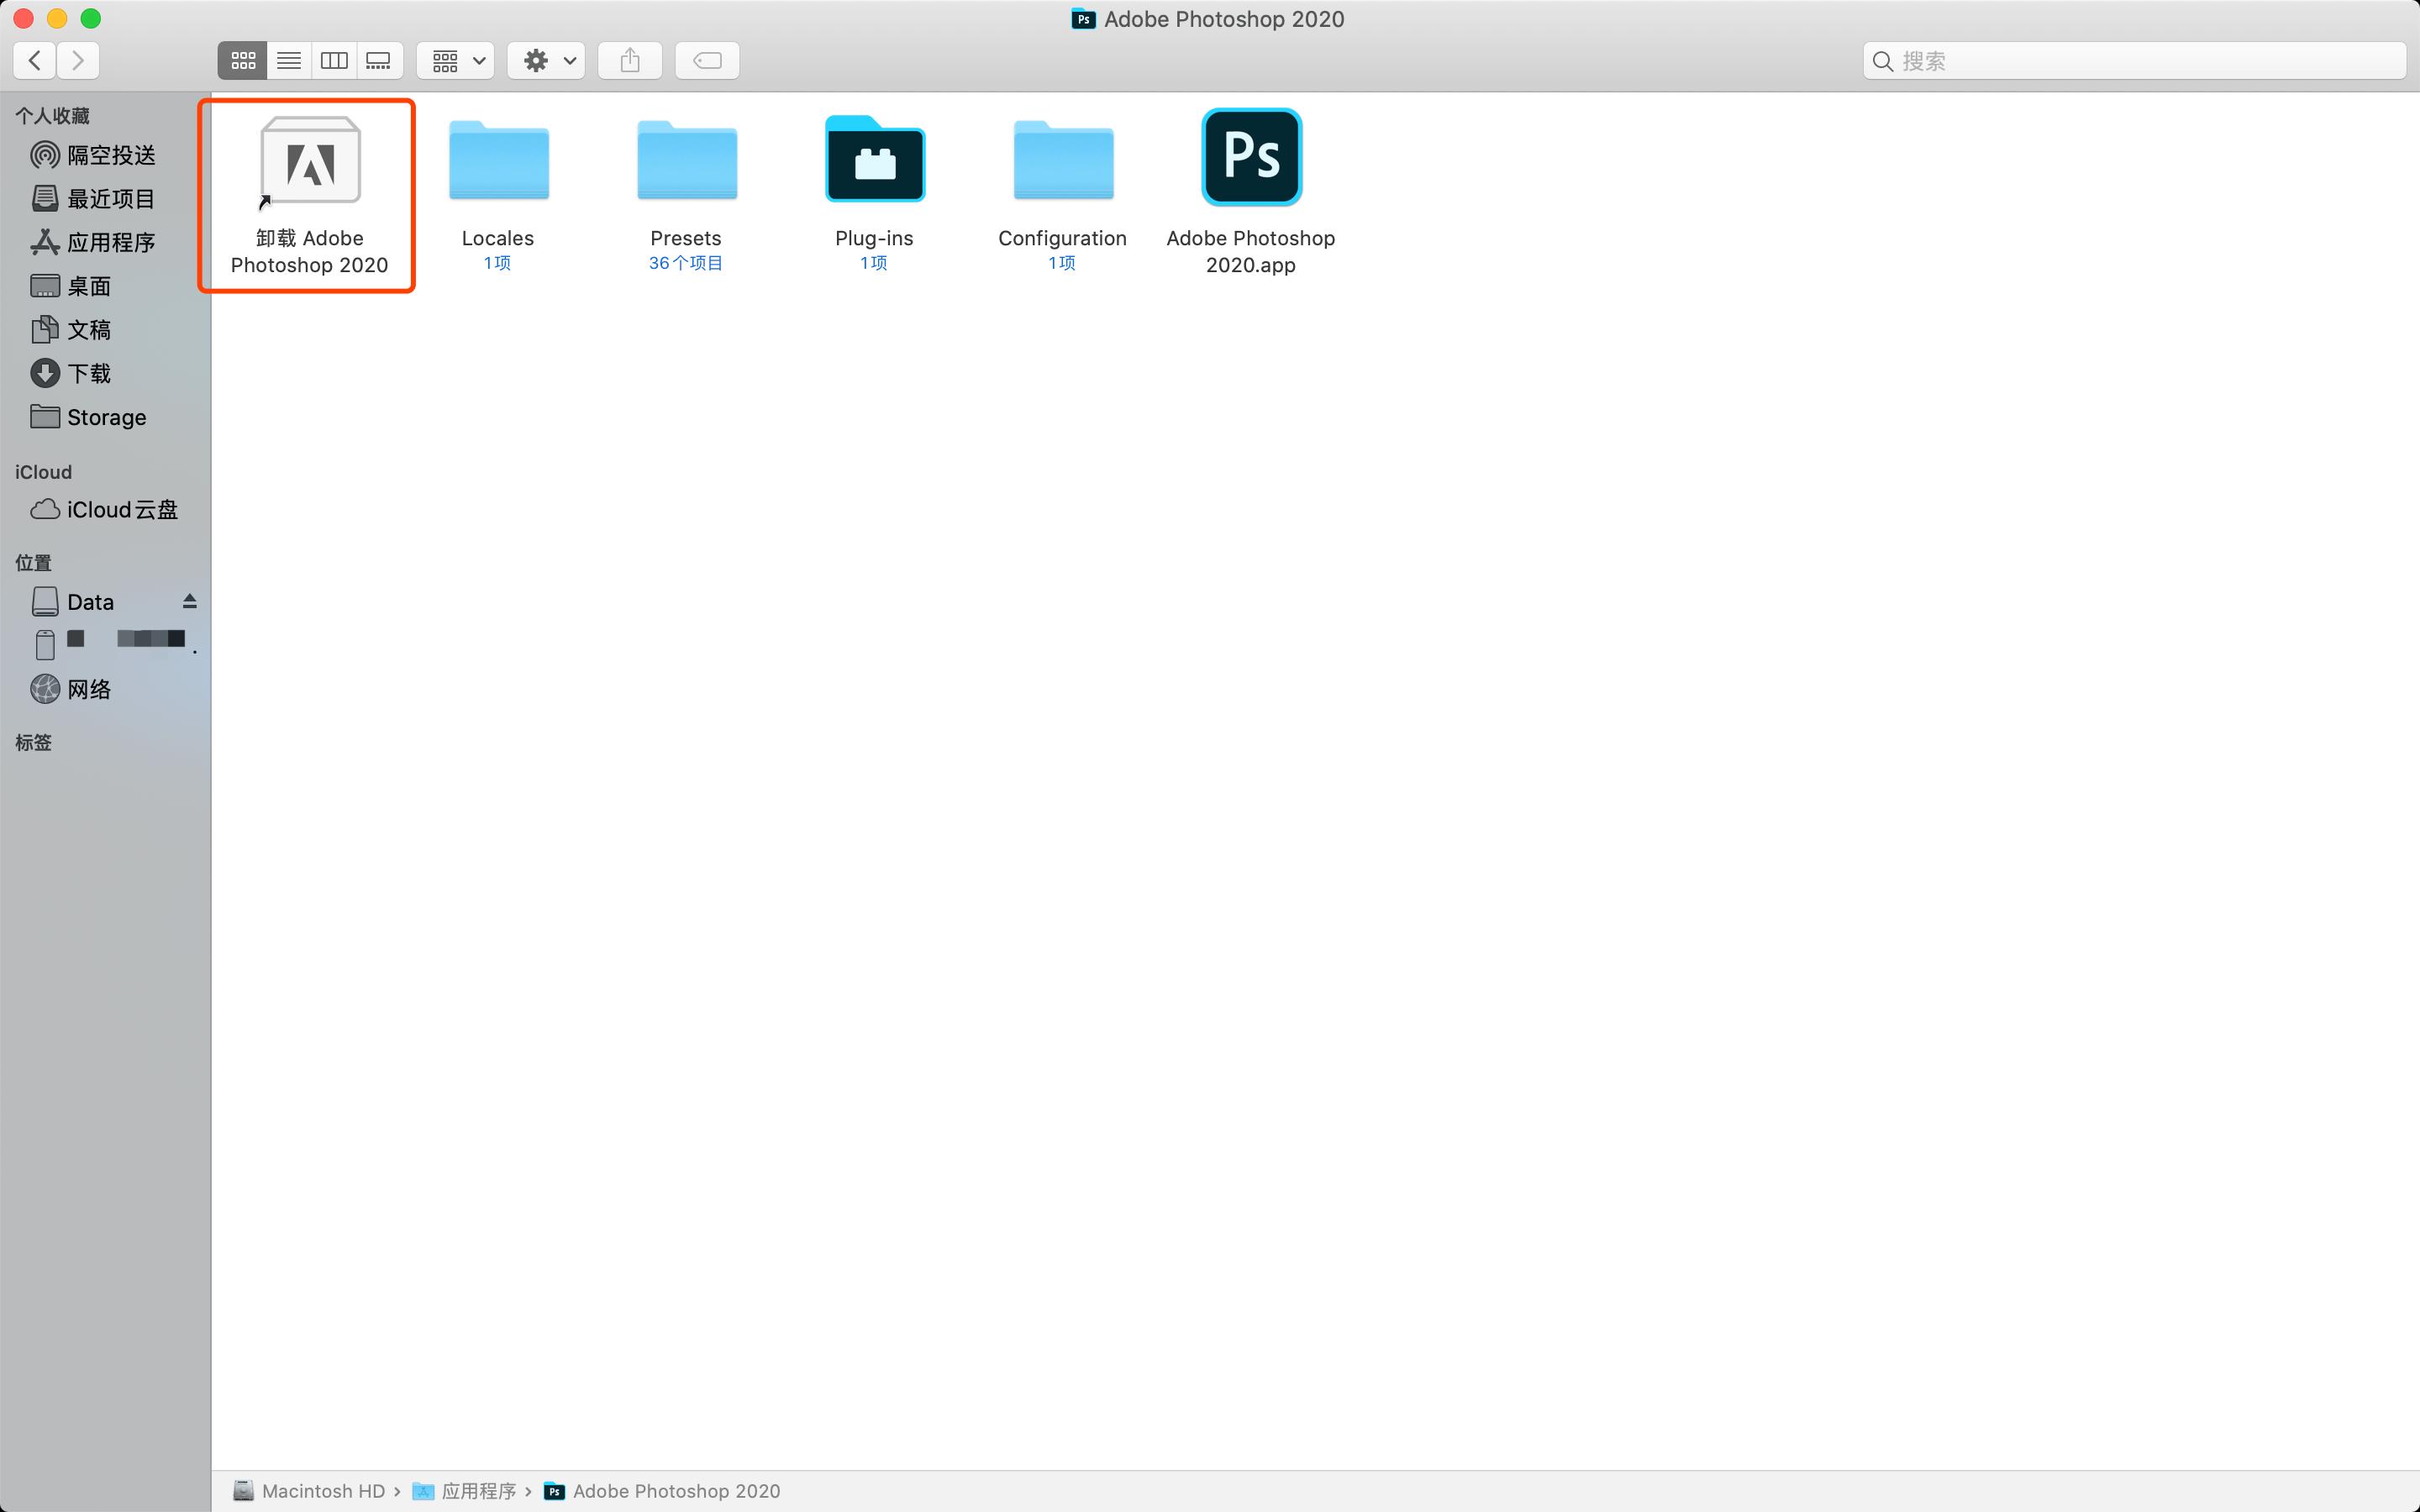Select the Configuration folder
This screenshot has width=2420, height=1512.
pos(1062,160)
